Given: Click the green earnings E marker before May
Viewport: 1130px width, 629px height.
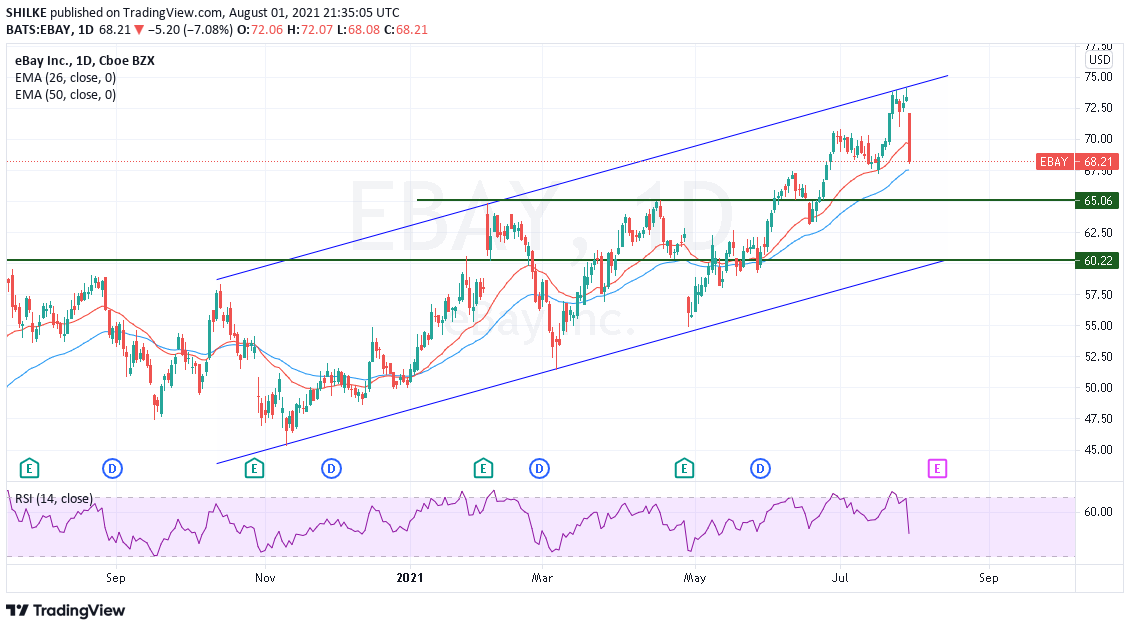Looking at the screenshot, I should click(x=684, y=469).
